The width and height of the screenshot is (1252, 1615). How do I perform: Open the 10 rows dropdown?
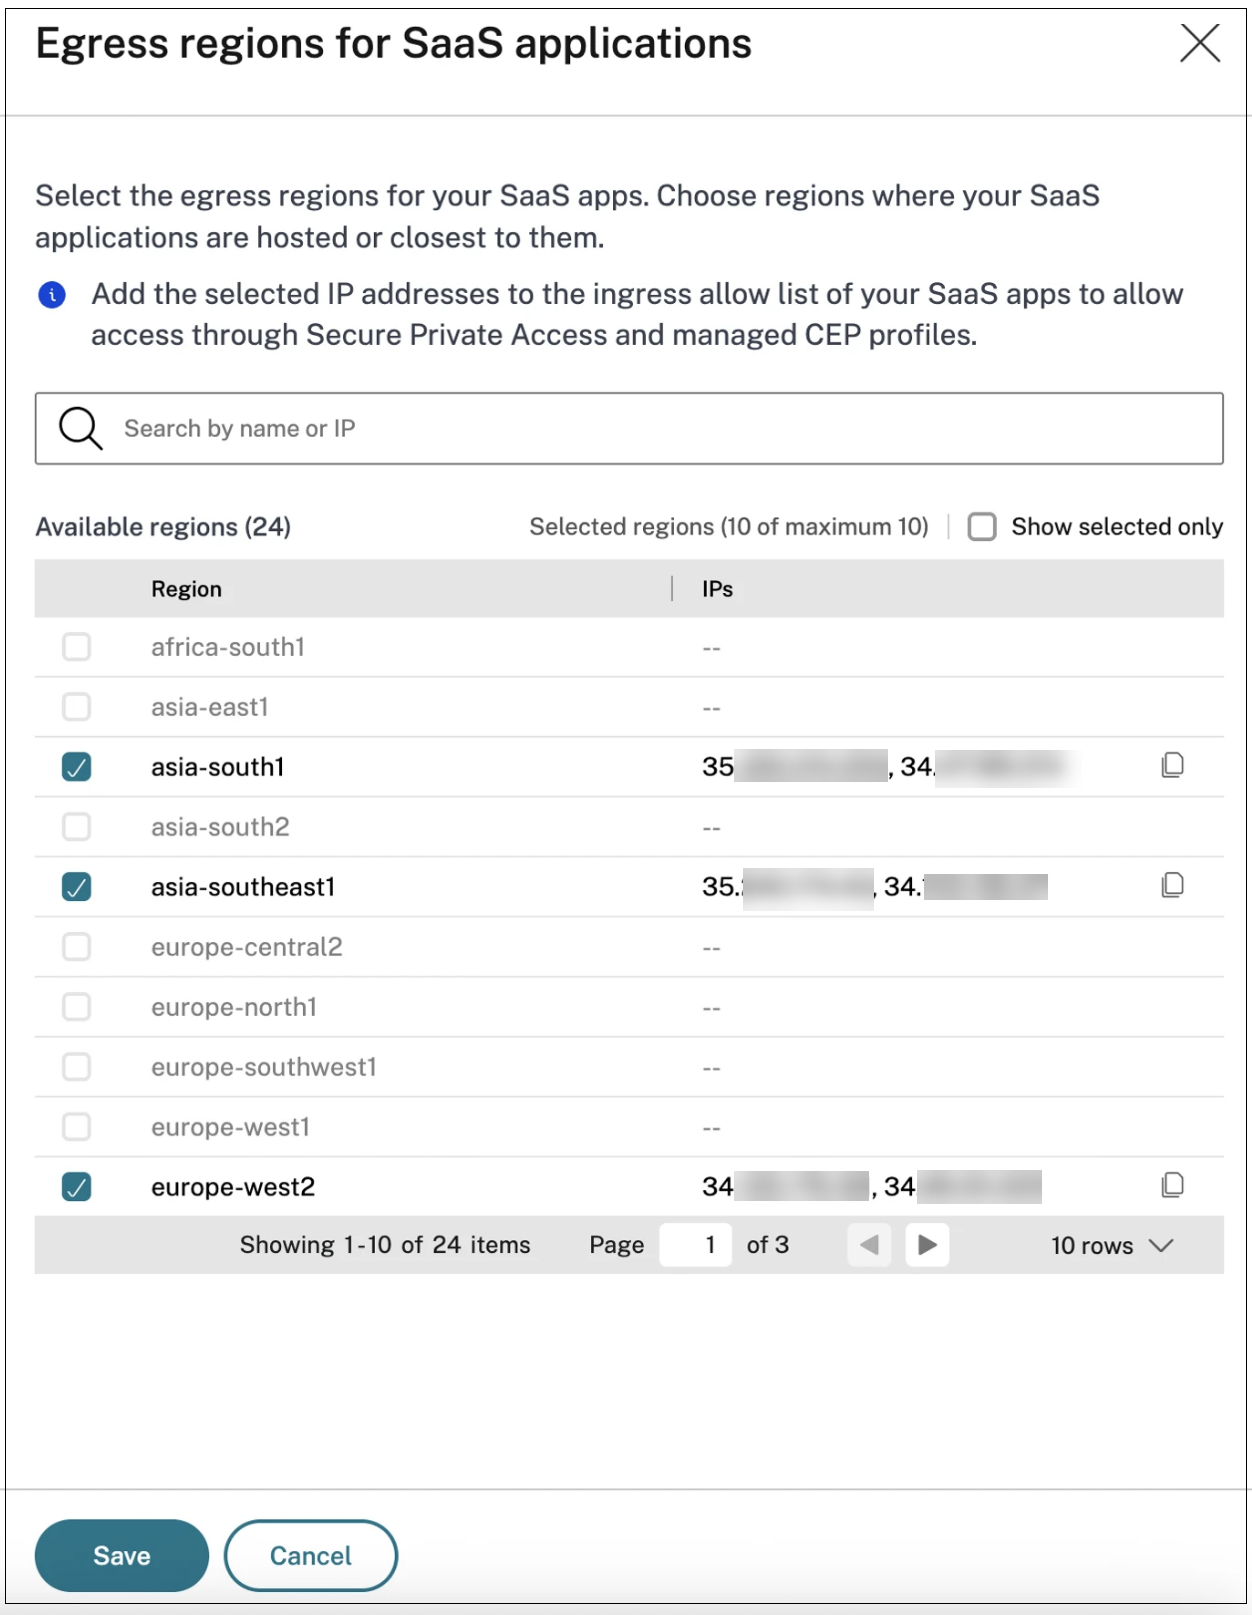(x=1111, y=1245)
